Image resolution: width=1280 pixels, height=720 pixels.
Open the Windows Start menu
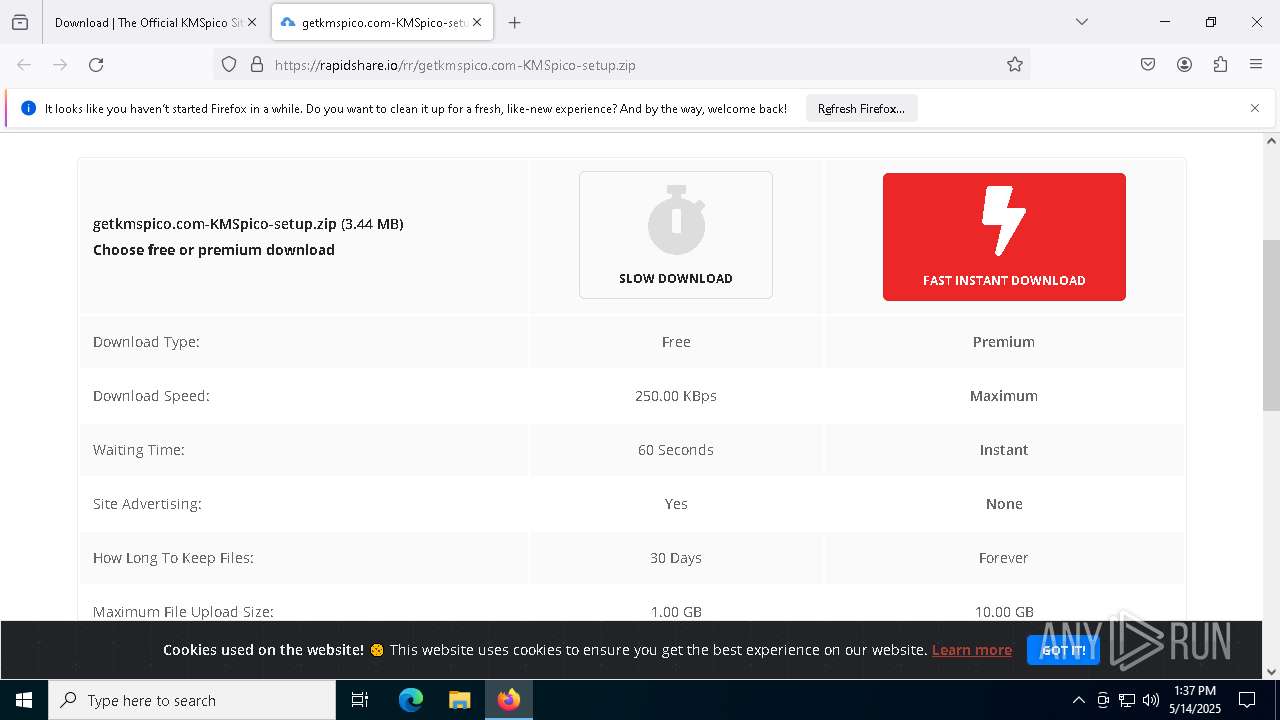pos(24,700)
